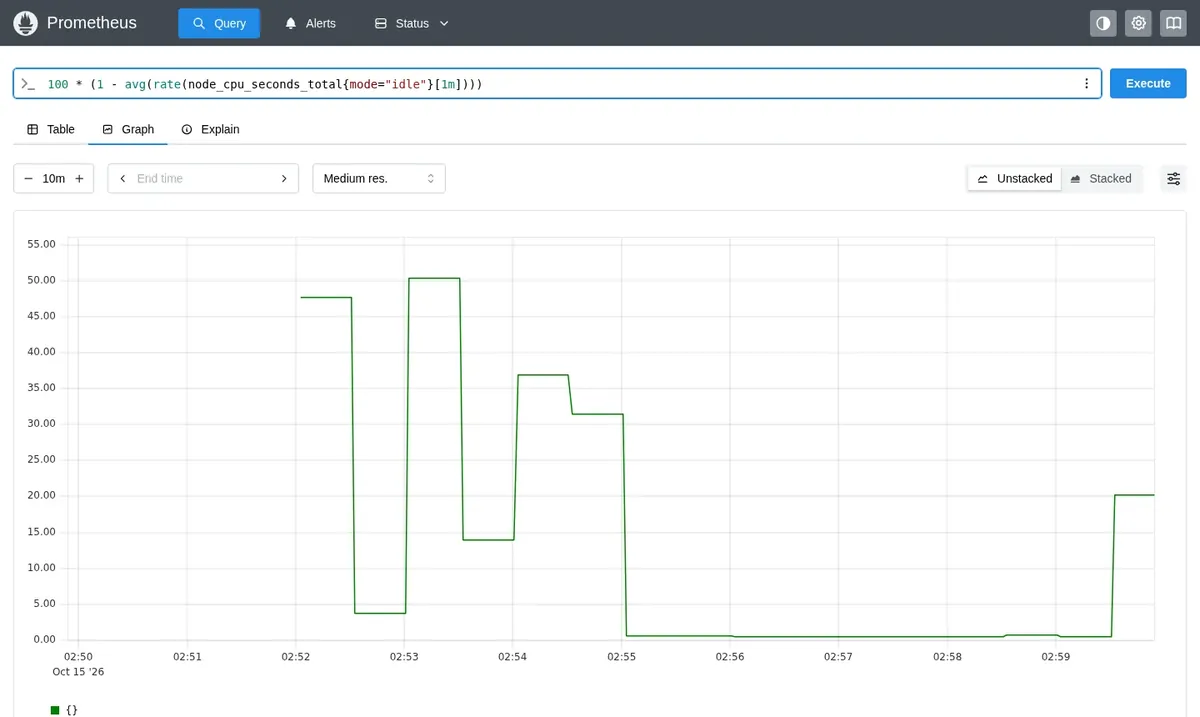
Task: Open the settings gear icon
Action: (x=1138, y=23)
